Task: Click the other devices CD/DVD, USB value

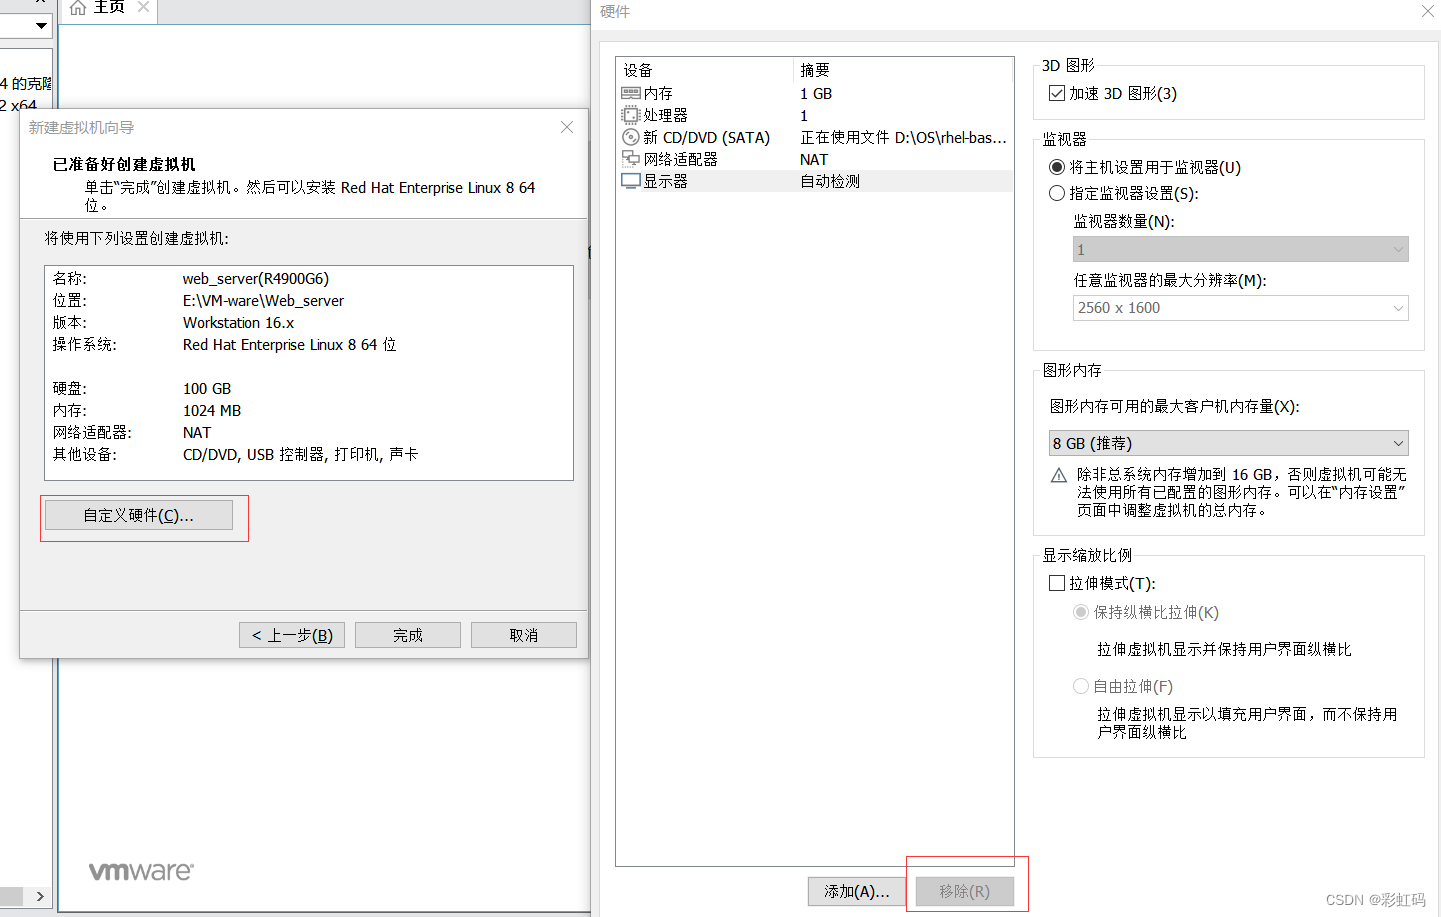Action: tap(301, 454)
